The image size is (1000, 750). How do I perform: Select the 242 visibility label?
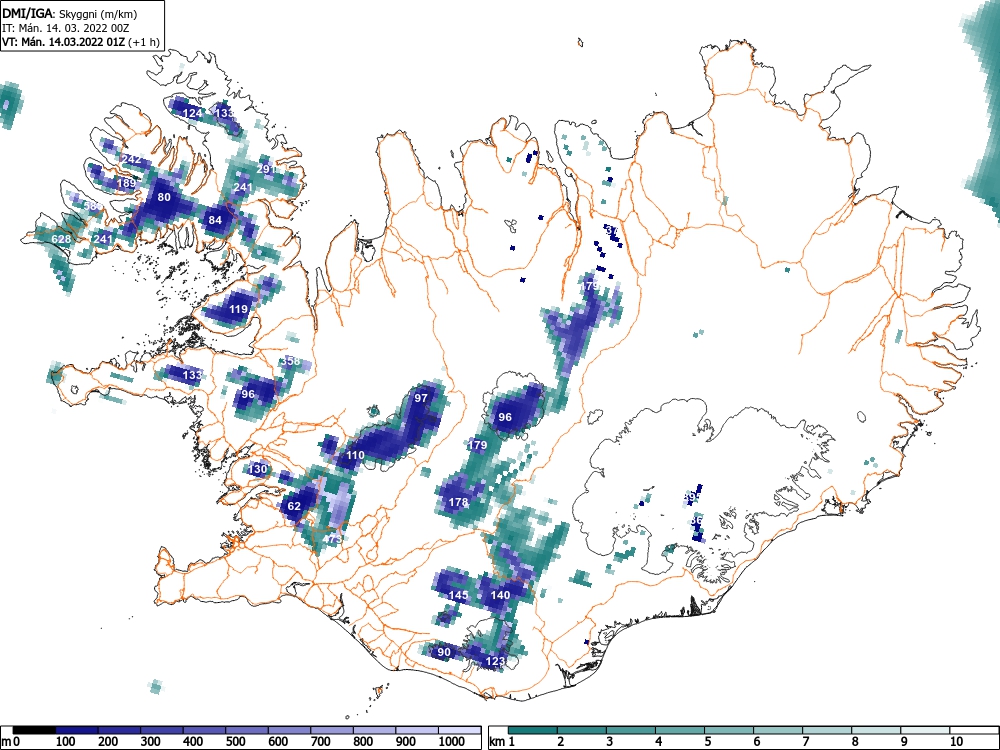(131, 159)
